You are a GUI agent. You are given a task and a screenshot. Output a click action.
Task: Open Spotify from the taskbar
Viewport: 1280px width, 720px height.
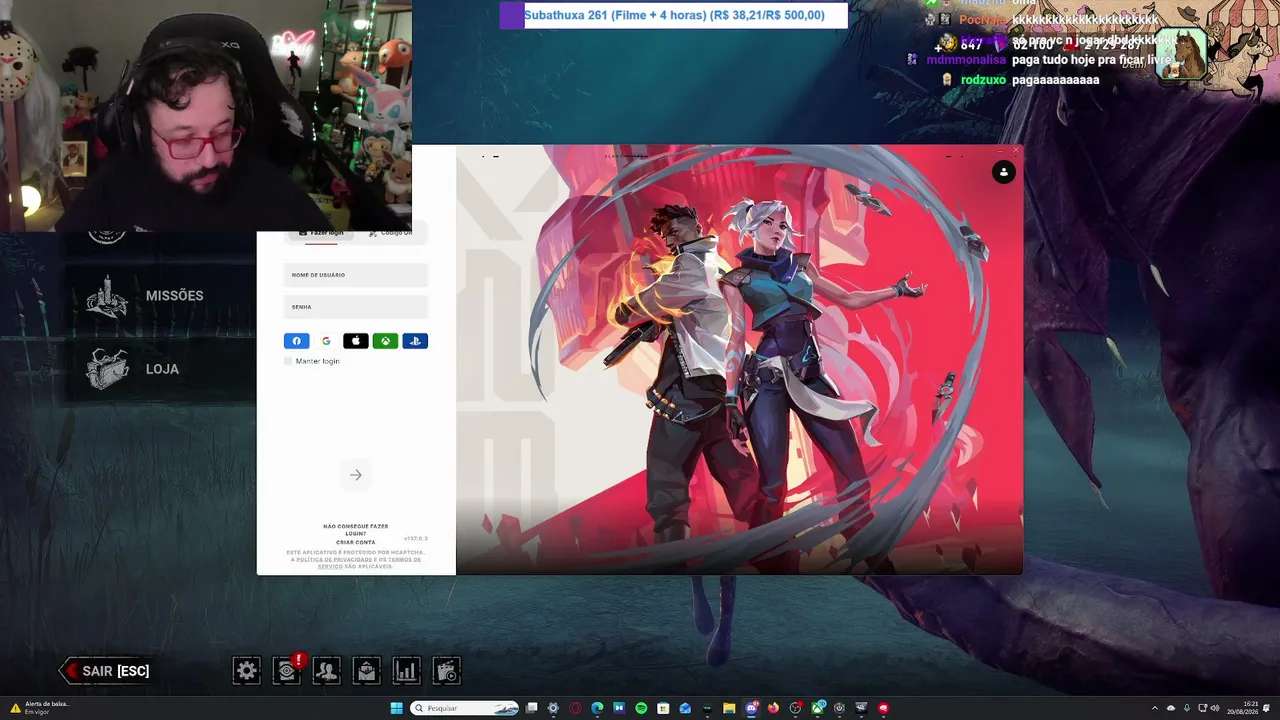641,708
